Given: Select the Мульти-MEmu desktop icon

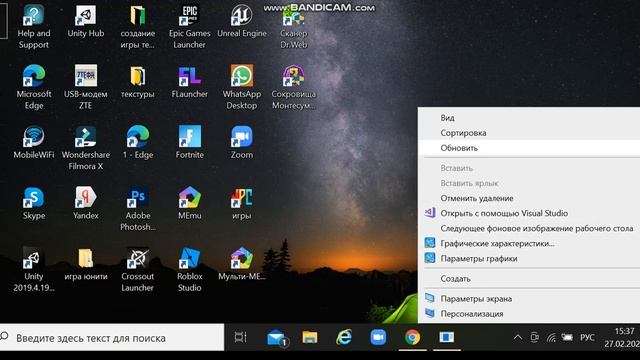Looking at the screenshot, I should (x=242, y=264).
